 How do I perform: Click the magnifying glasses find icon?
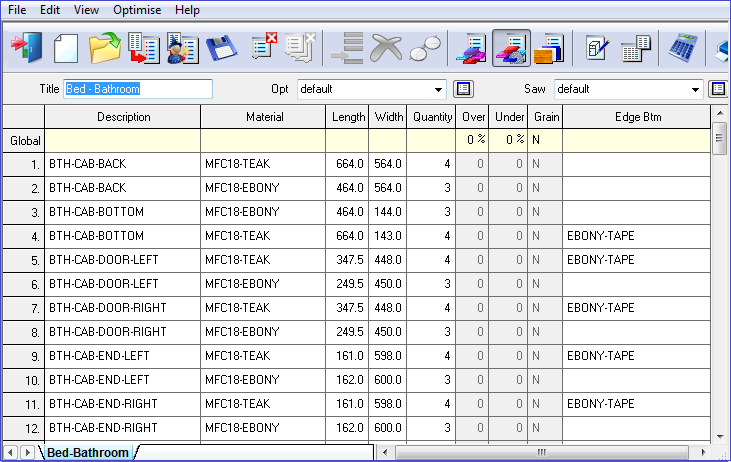tap(425, 48)
